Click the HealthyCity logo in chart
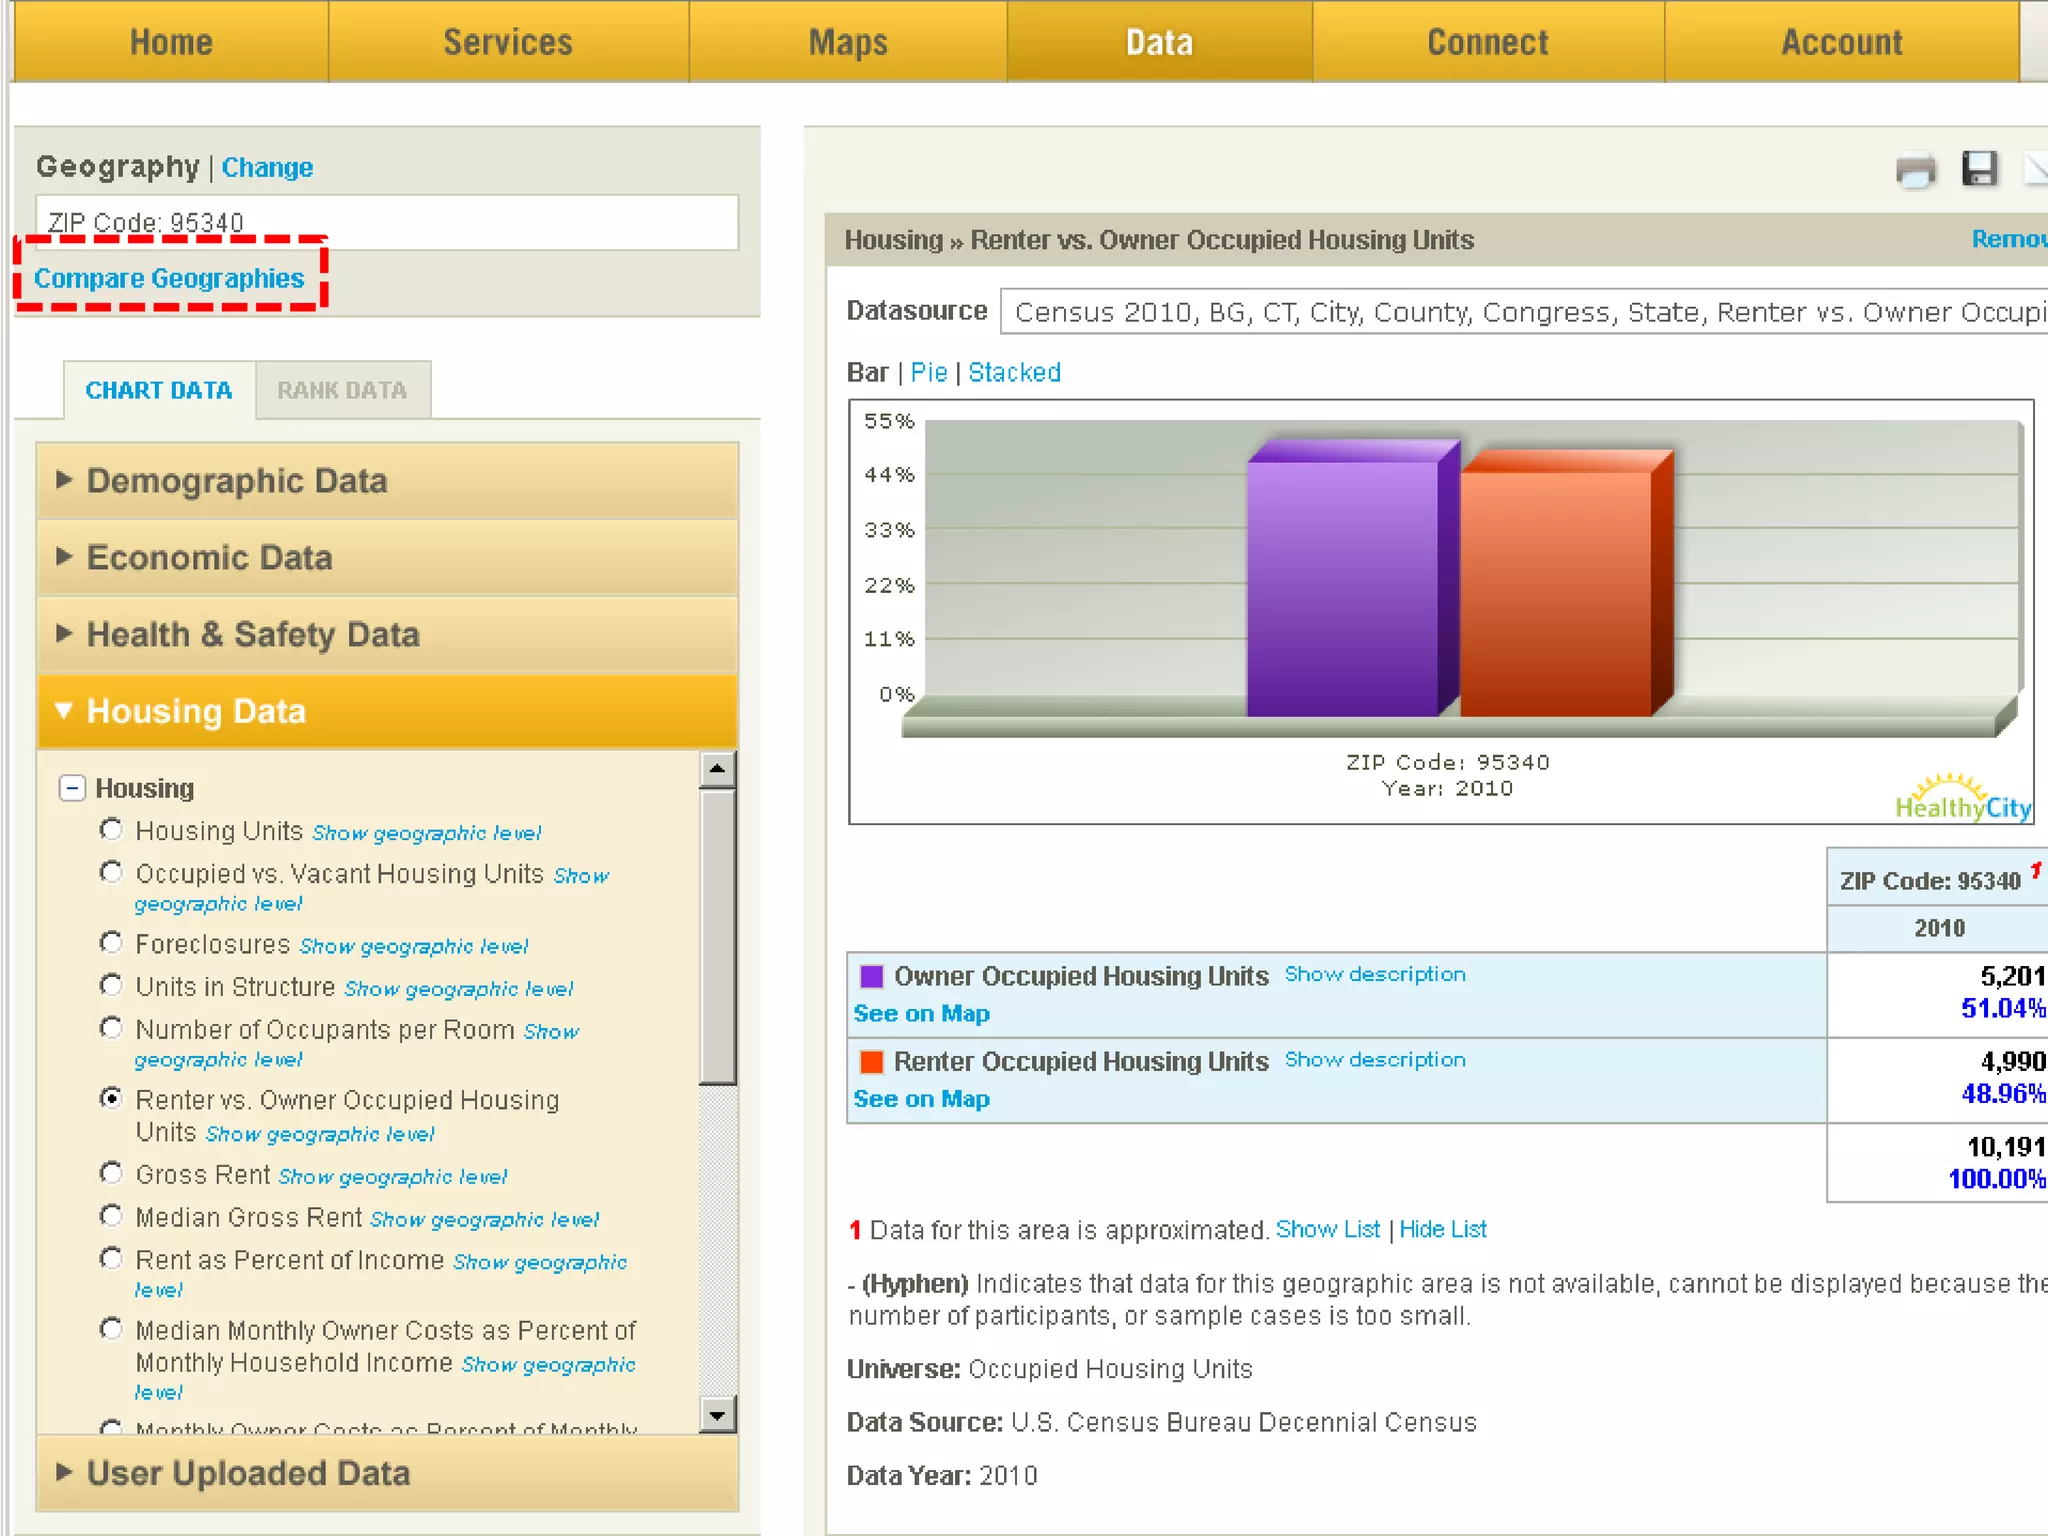This screenshot has height=1536, width=2048. (1962, 800)
